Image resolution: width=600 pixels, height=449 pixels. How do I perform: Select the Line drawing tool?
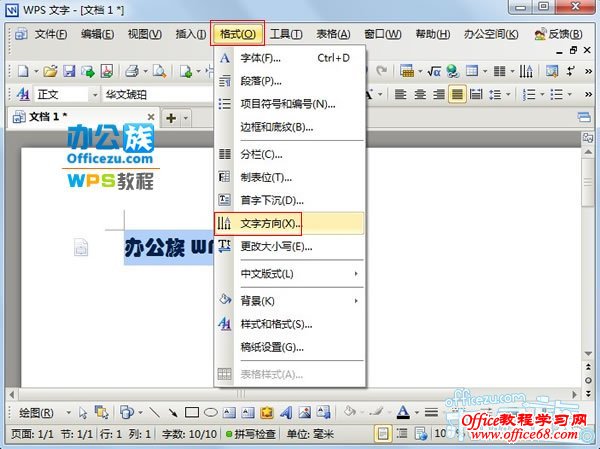point(154,412)
